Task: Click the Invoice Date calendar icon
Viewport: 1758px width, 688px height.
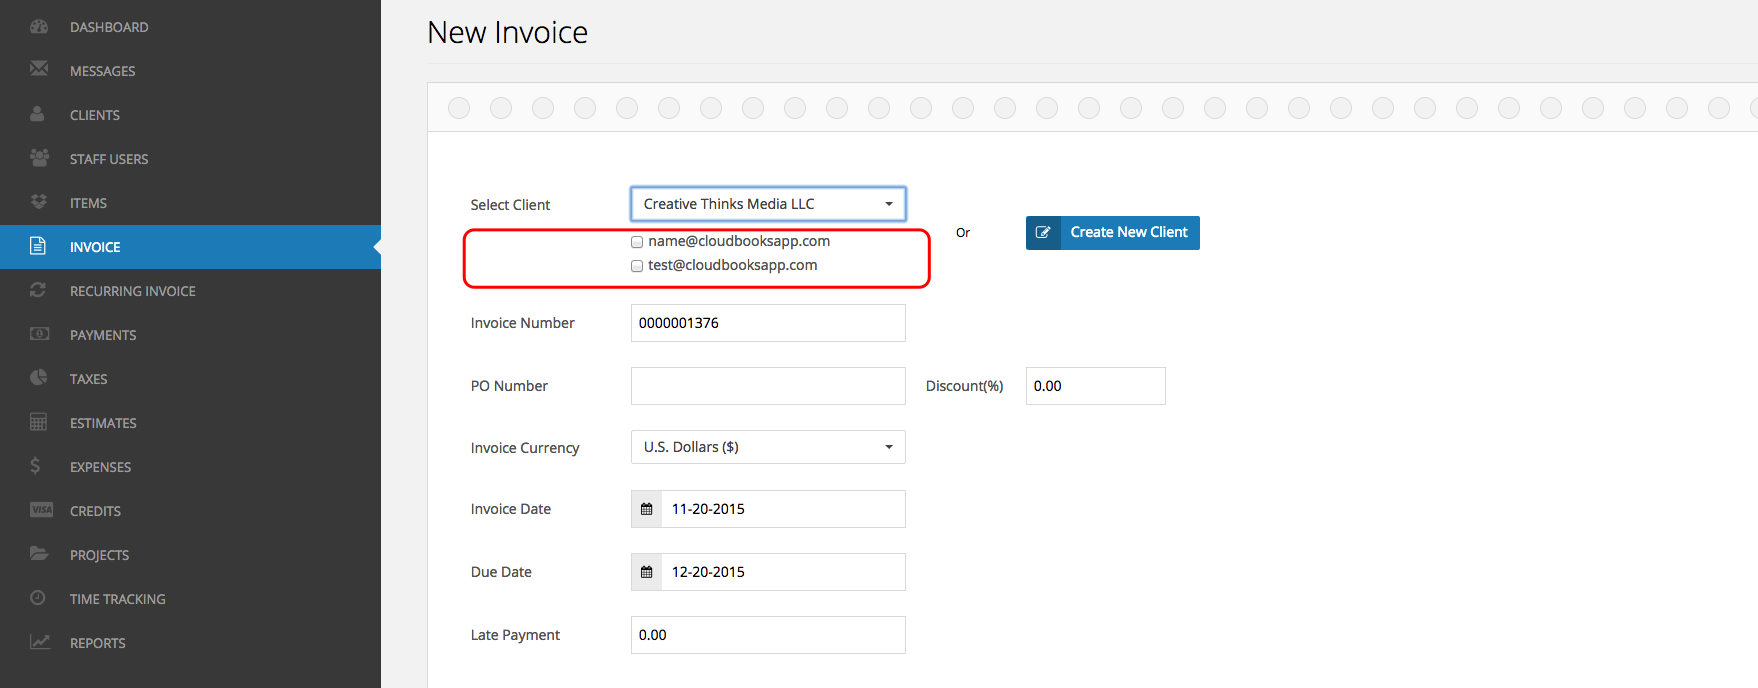Action: [x=647, y=509]
